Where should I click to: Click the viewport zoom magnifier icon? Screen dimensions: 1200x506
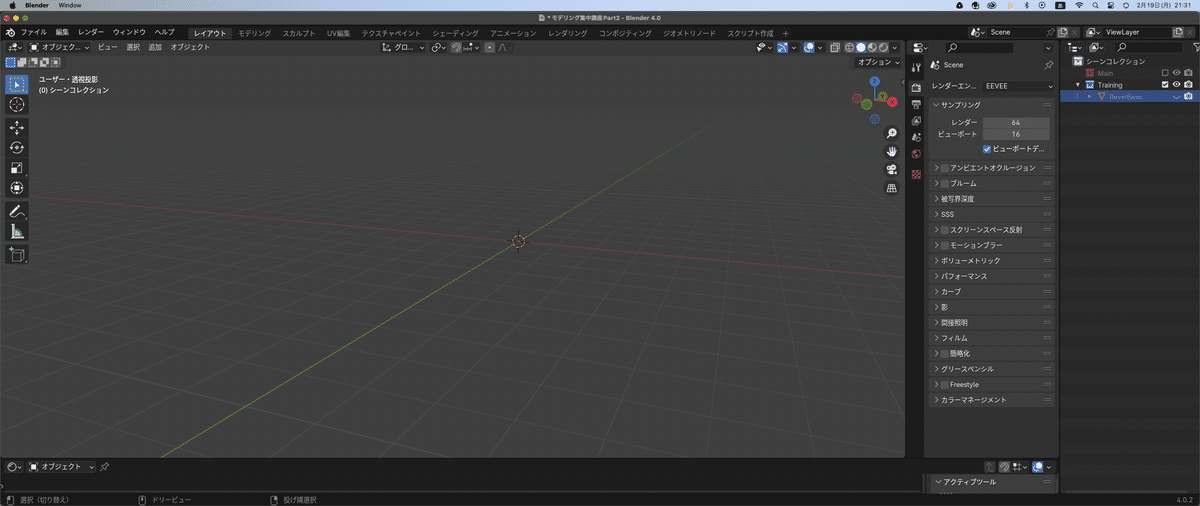[x=891, y=133]
